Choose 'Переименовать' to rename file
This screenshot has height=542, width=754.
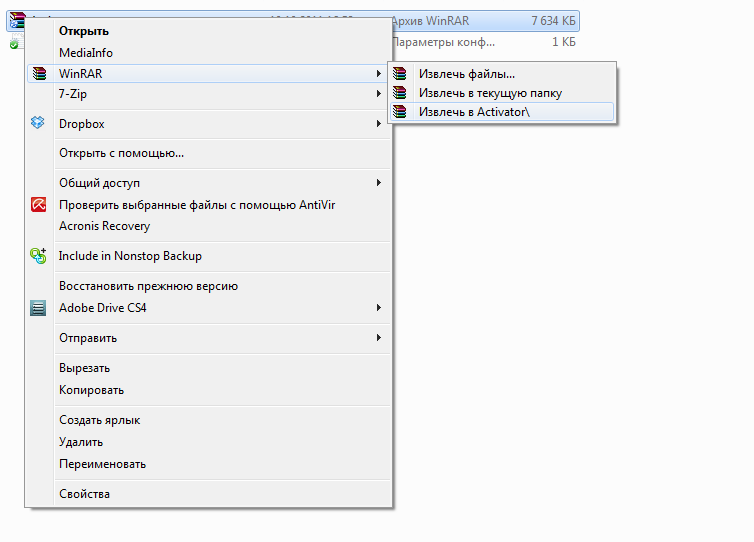(x=102, y=464)
